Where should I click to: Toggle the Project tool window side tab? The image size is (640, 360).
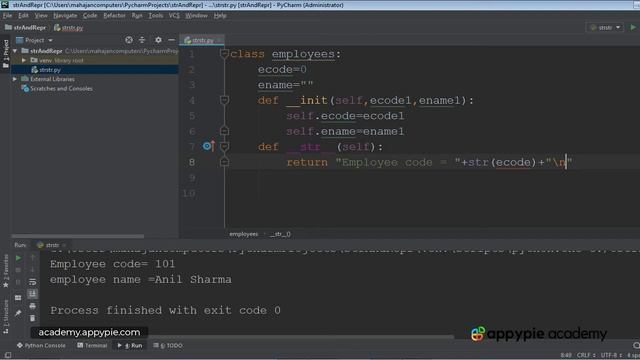[5, 53]
